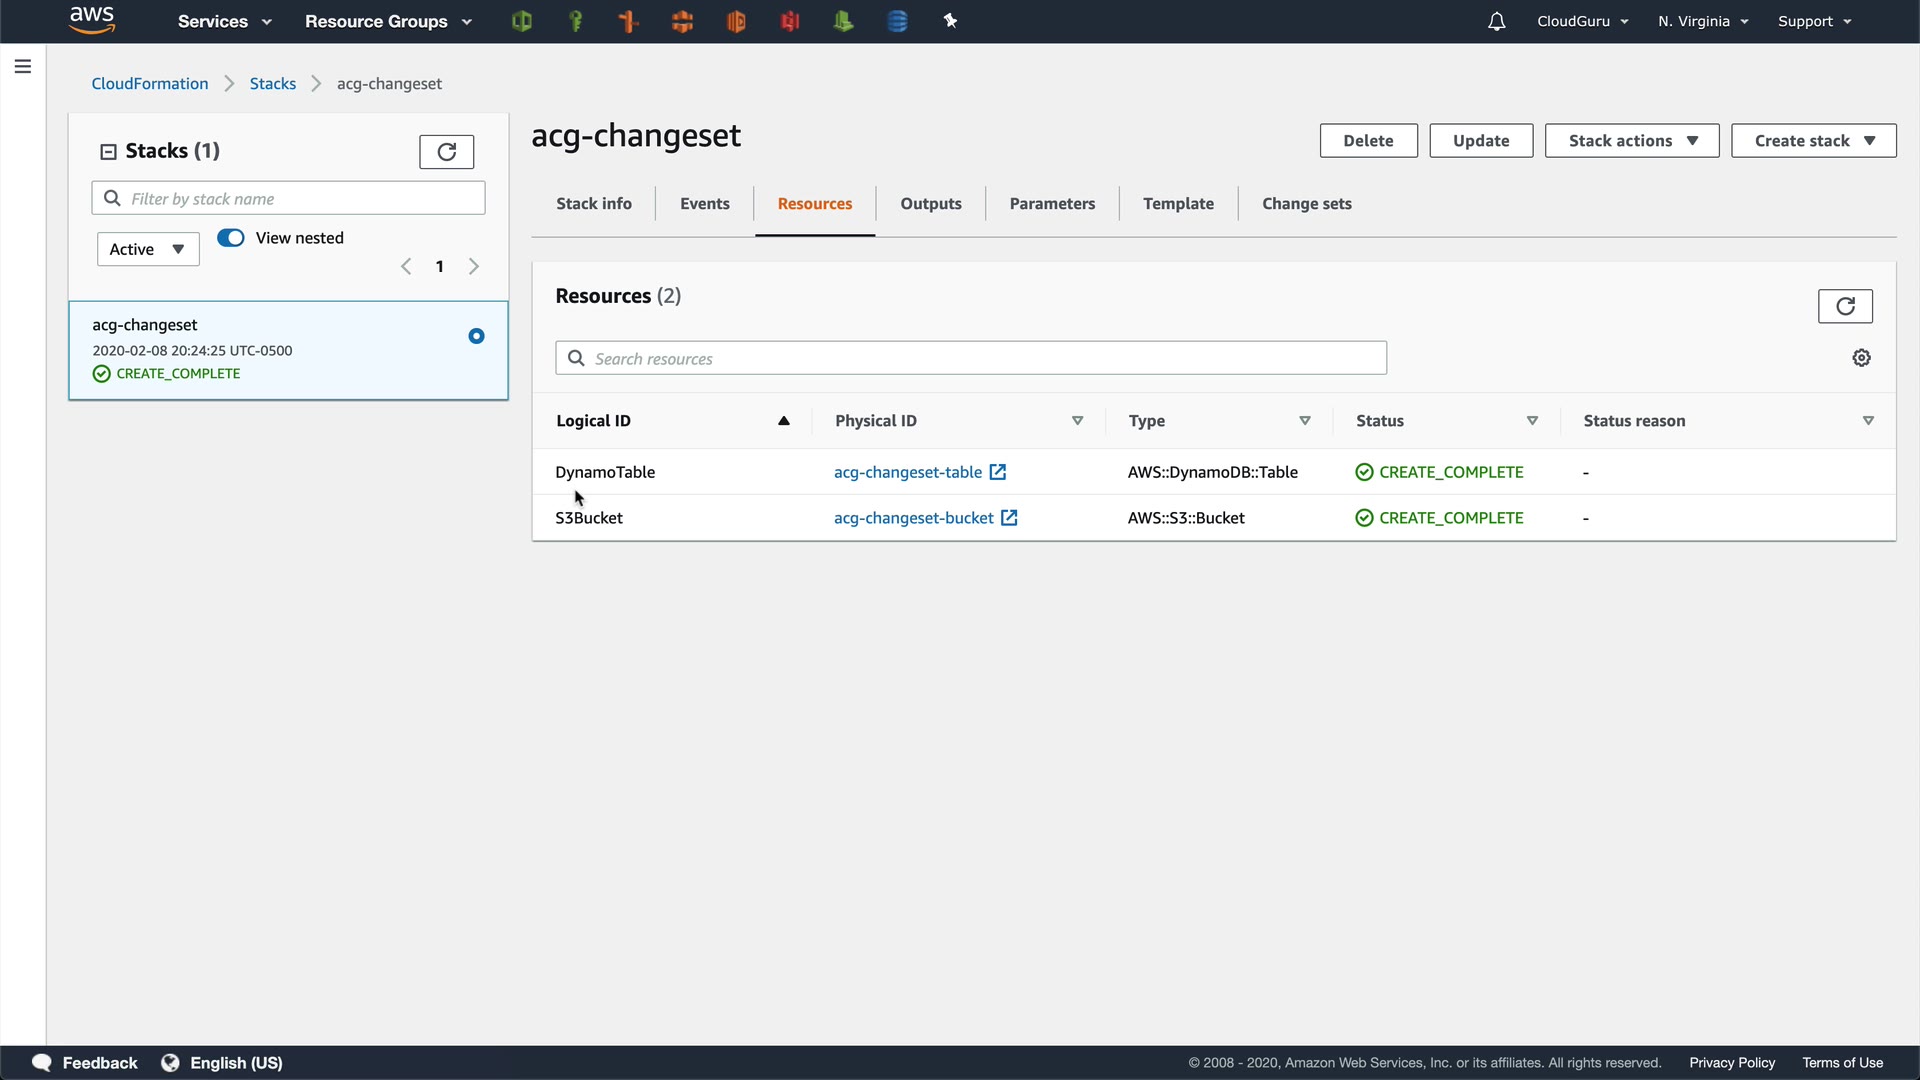
Task: Open external link icon for acg-changeset-table
Action: click(x=998, y=472)
